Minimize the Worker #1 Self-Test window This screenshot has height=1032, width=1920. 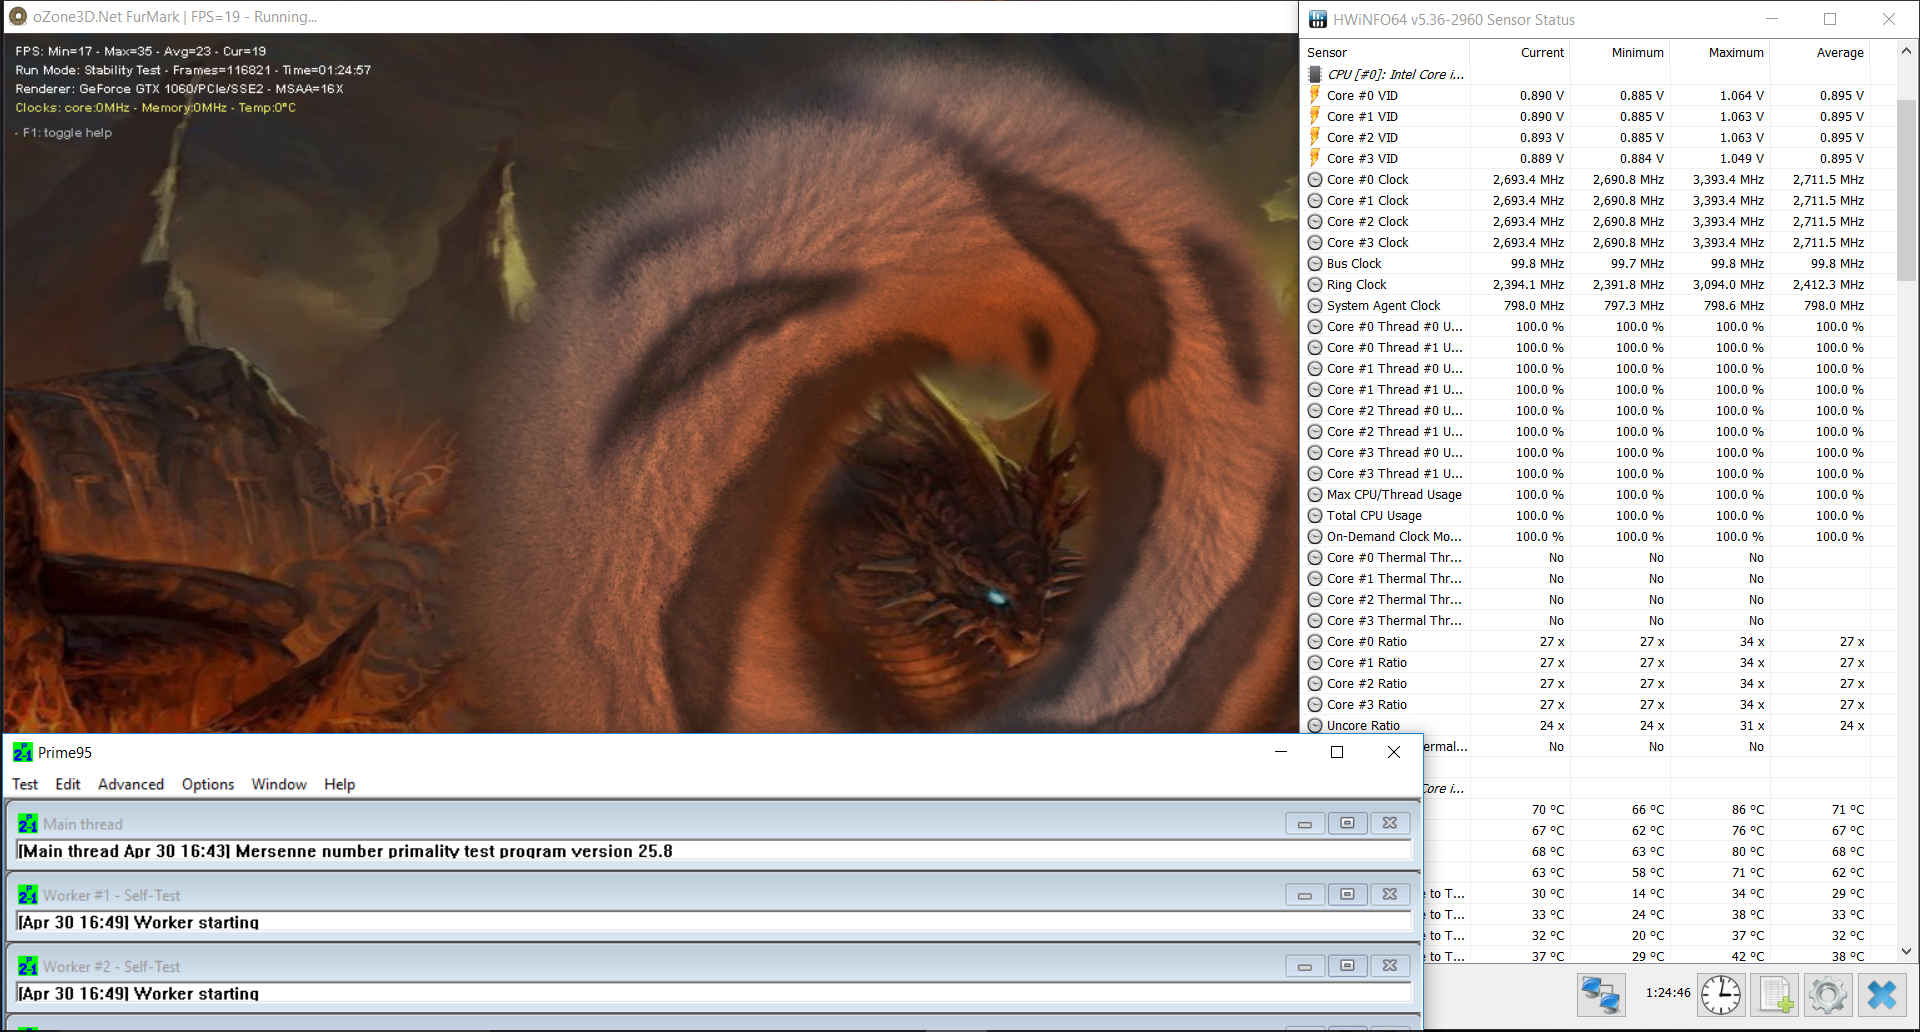pos(1305,894)
